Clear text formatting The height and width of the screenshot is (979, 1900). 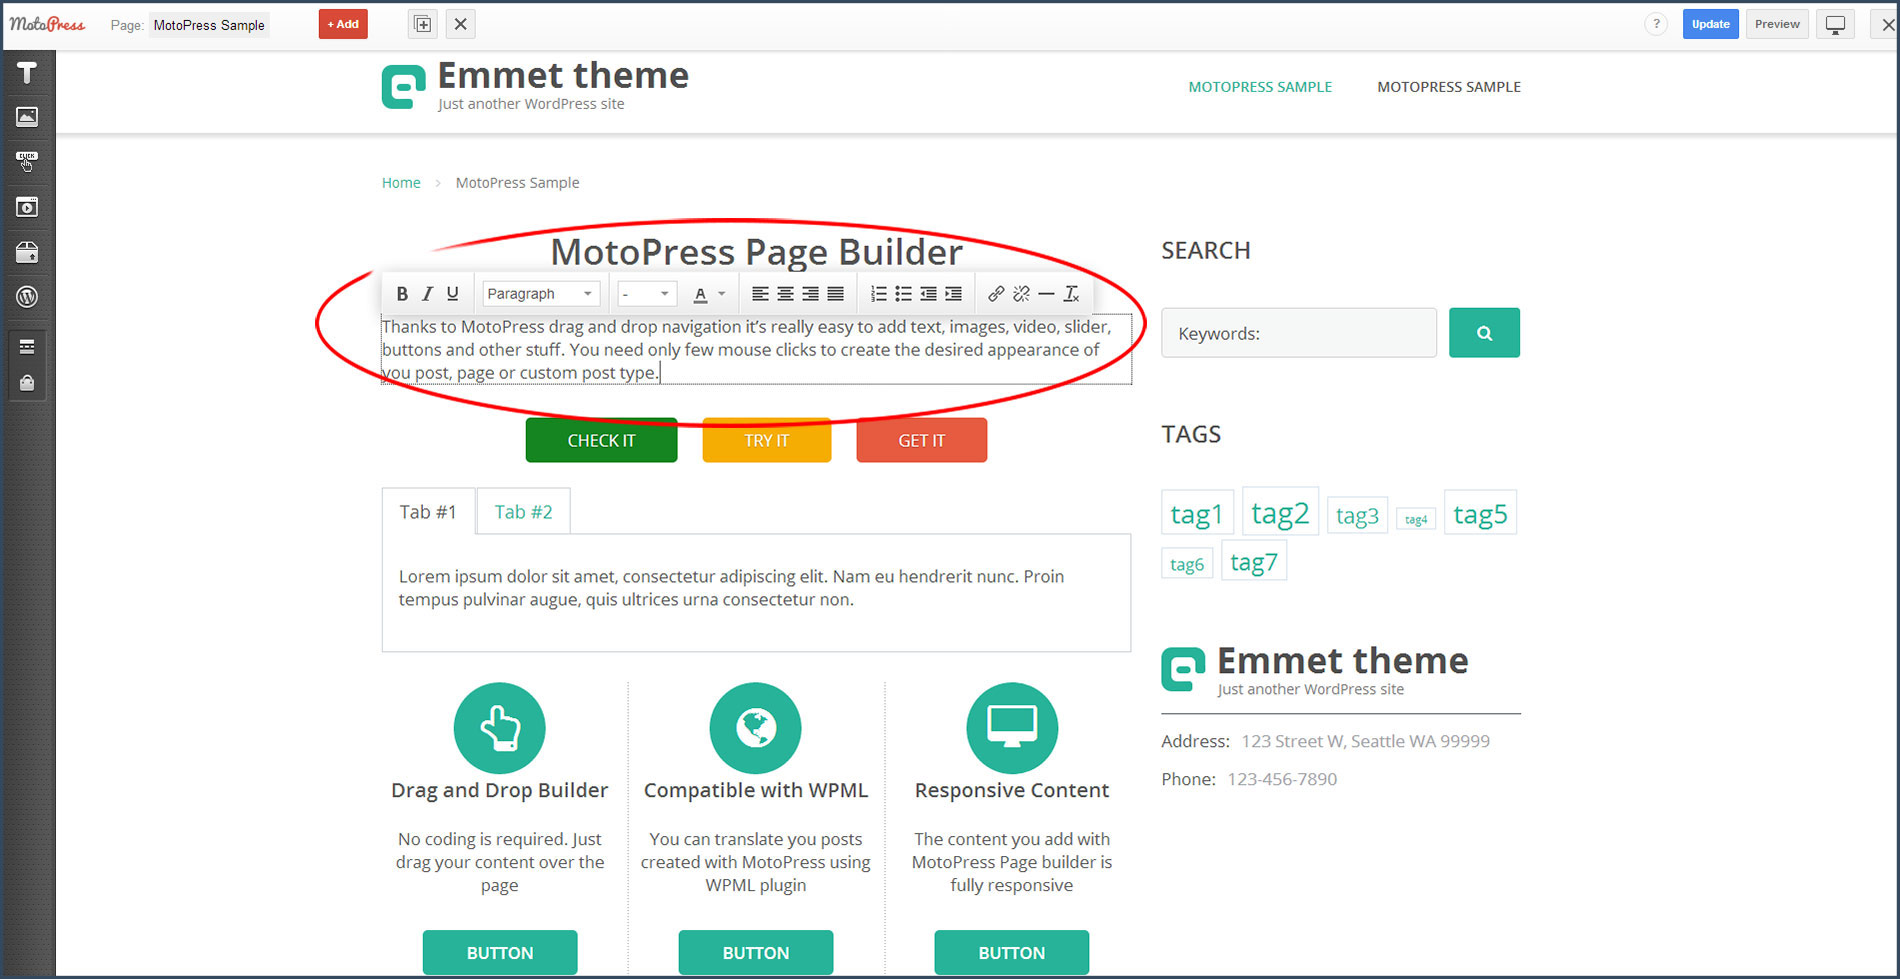(x=1071, y=294)
